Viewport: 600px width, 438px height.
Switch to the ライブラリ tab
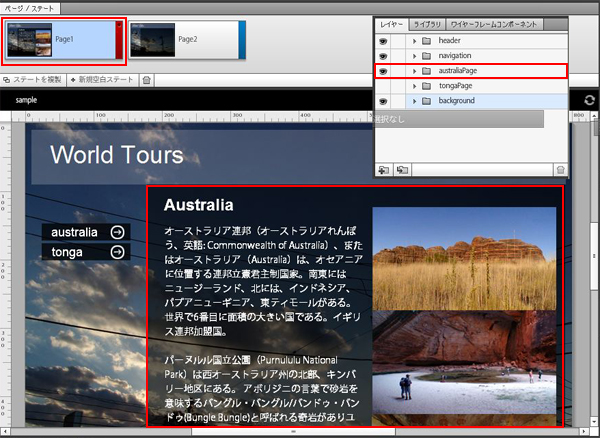[x=427, y=25]
